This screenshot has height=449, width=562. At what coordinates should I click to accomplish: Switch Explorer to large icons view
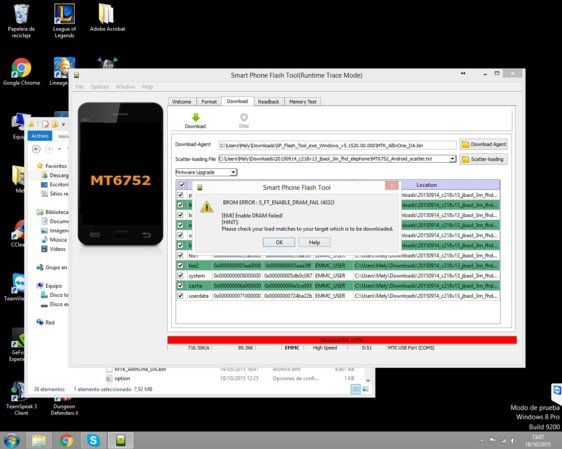tap(365, 389)
